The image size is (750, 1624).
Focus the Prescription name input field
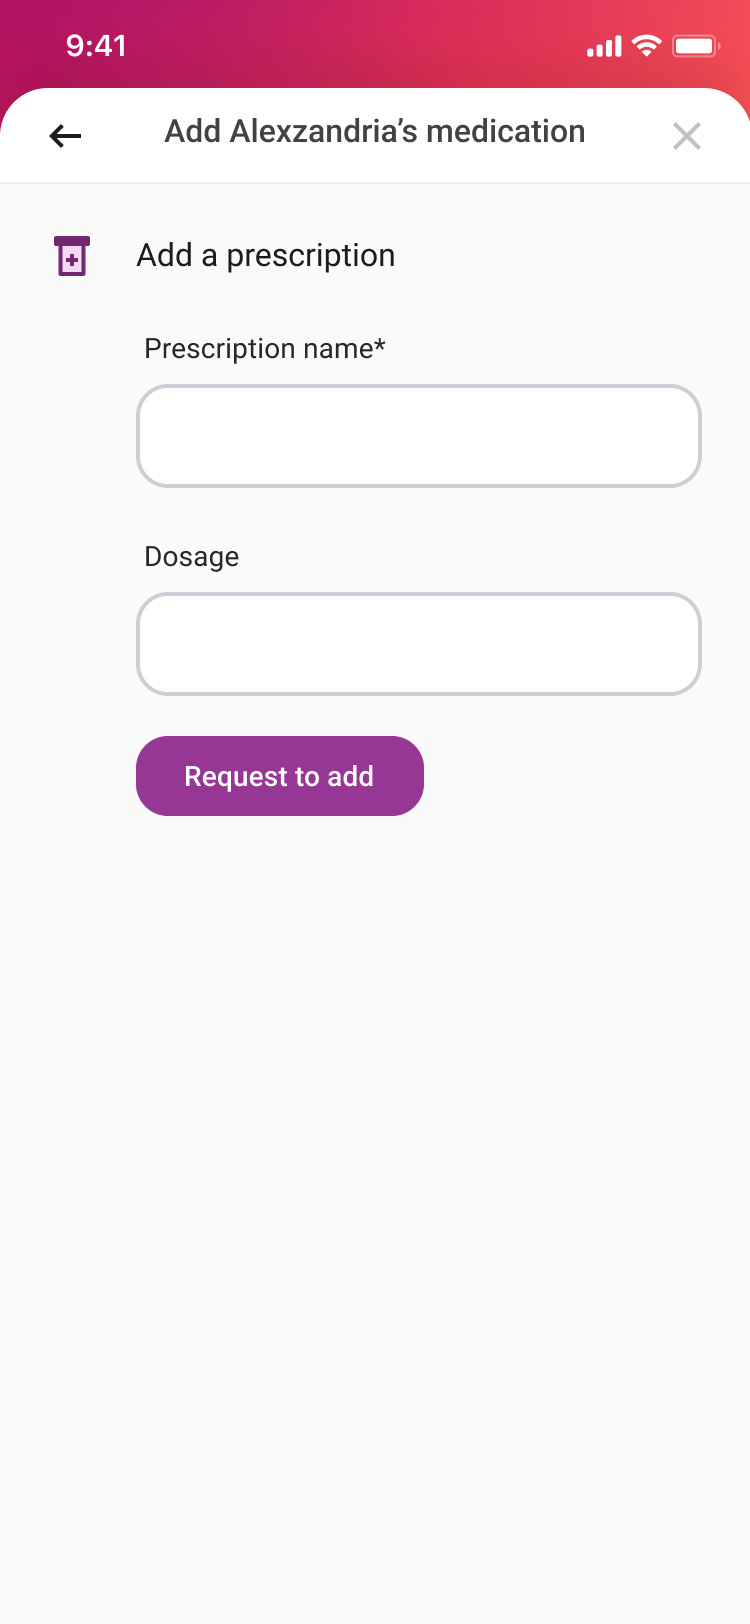[419, 436]
